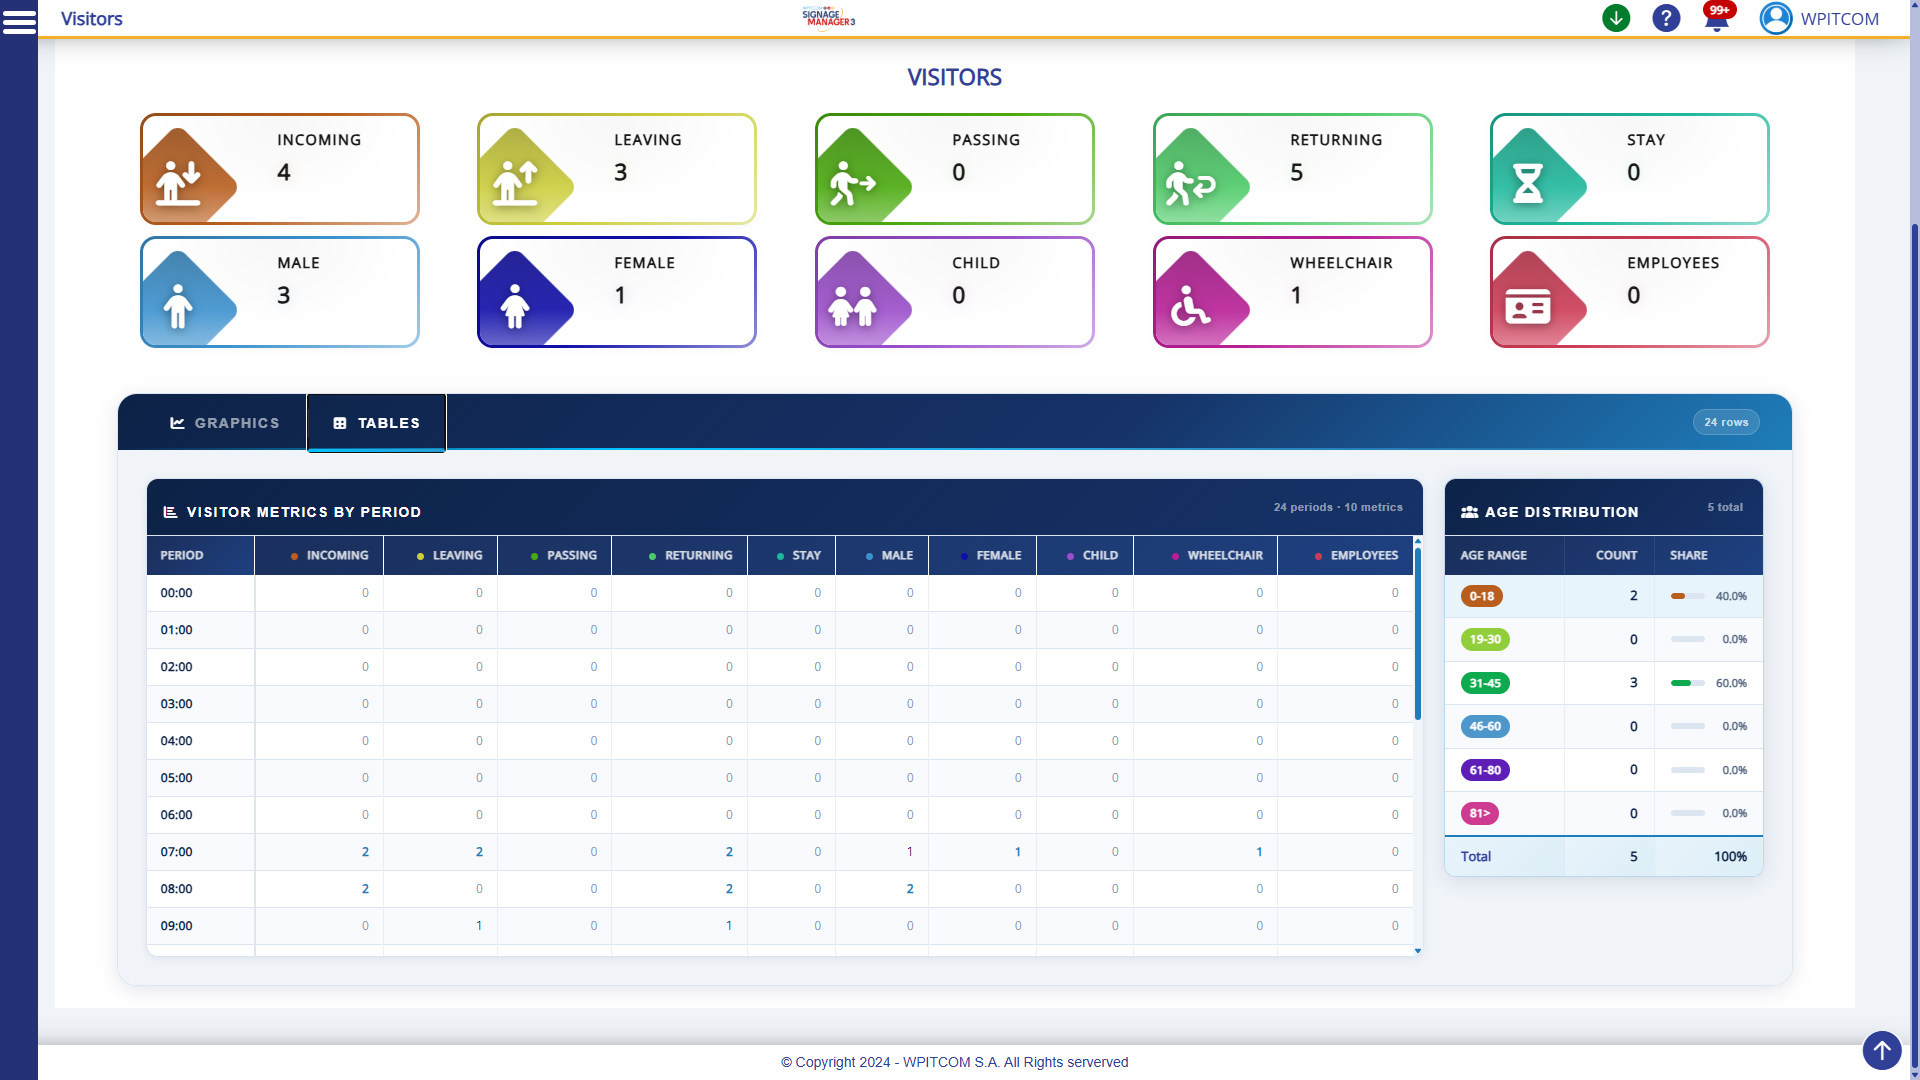The height and width of the screenshot is (1080, 1920).
Task: Click the 60.0% share progress bar for ages 31-45
Action: pos(1686,683)
